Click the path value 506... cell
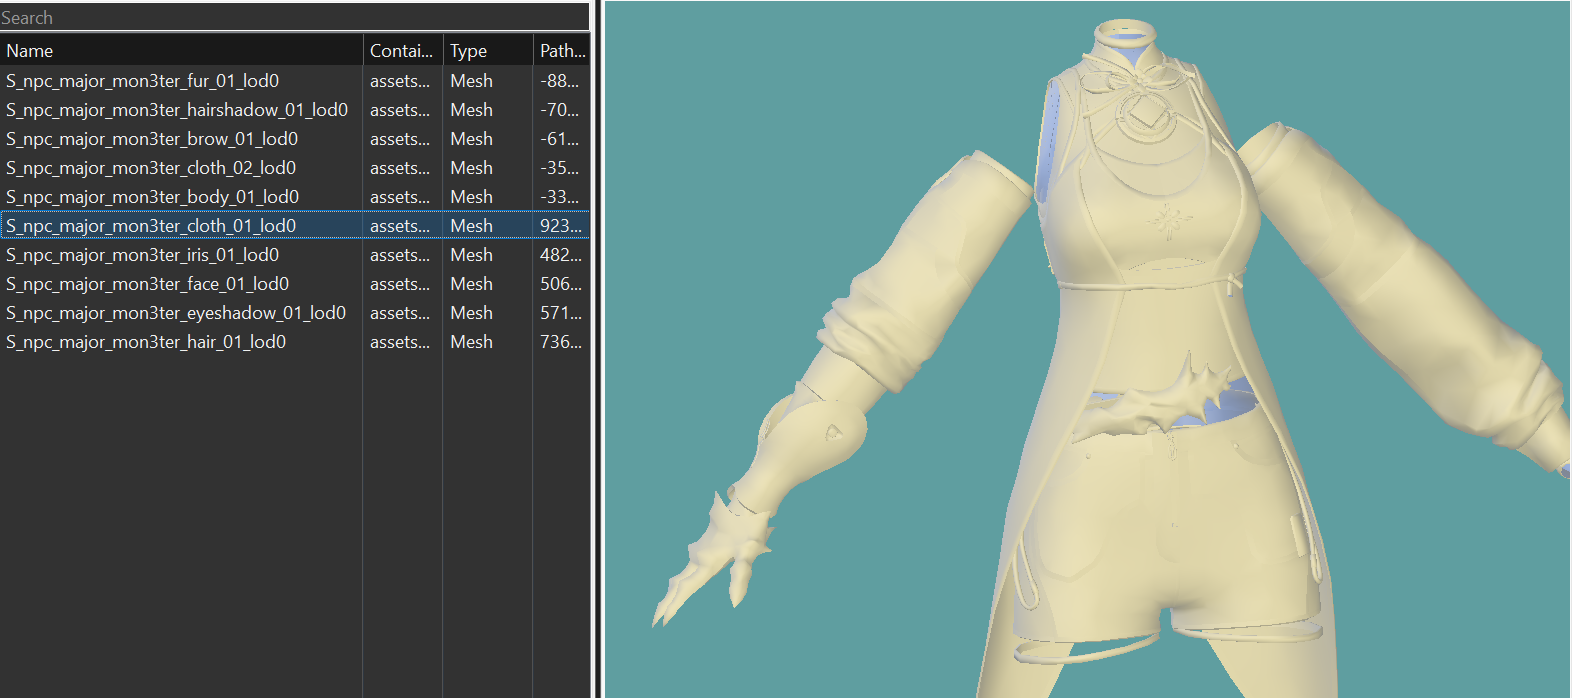1572x698 pixels. 561,284
